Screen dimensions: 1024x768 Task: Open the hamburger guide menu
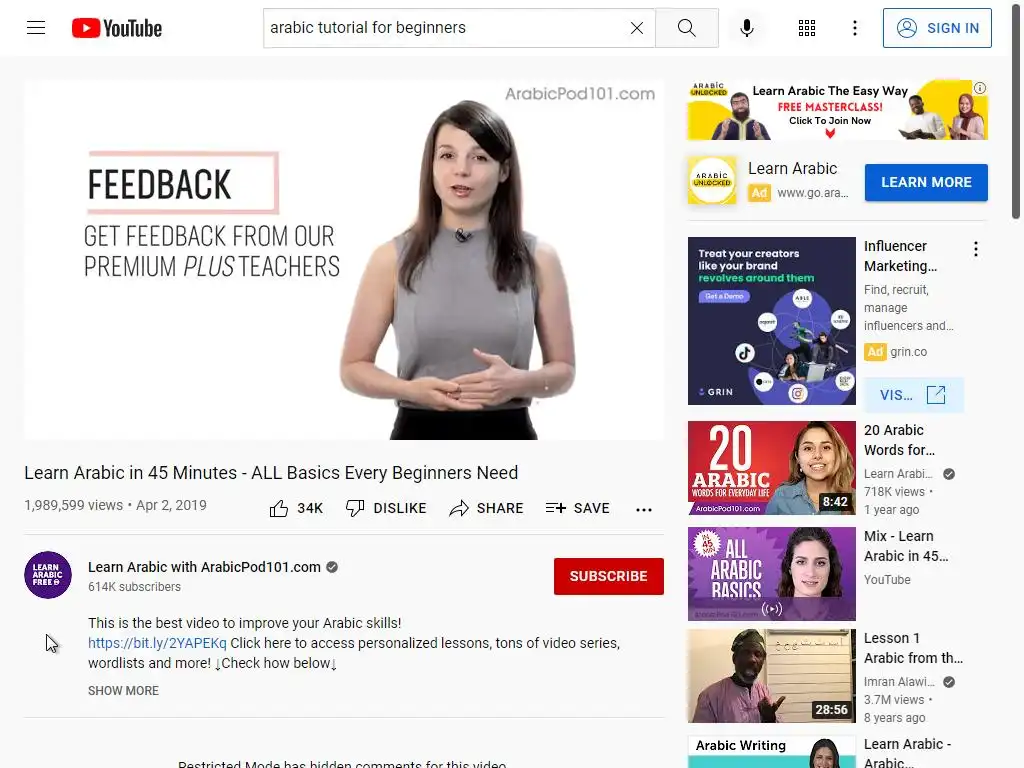(36, 28)
